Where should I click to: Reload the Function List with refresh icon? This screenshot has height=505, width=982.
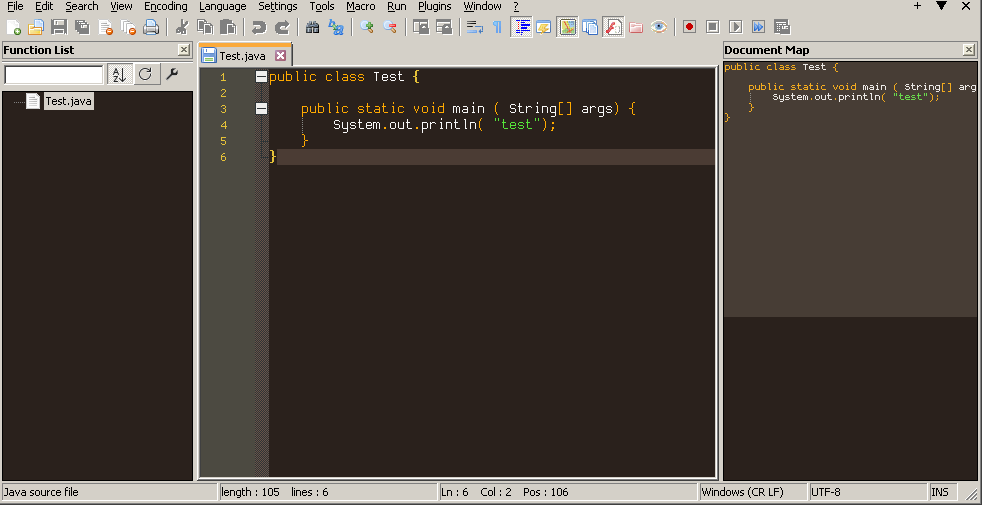click(145, 75)
